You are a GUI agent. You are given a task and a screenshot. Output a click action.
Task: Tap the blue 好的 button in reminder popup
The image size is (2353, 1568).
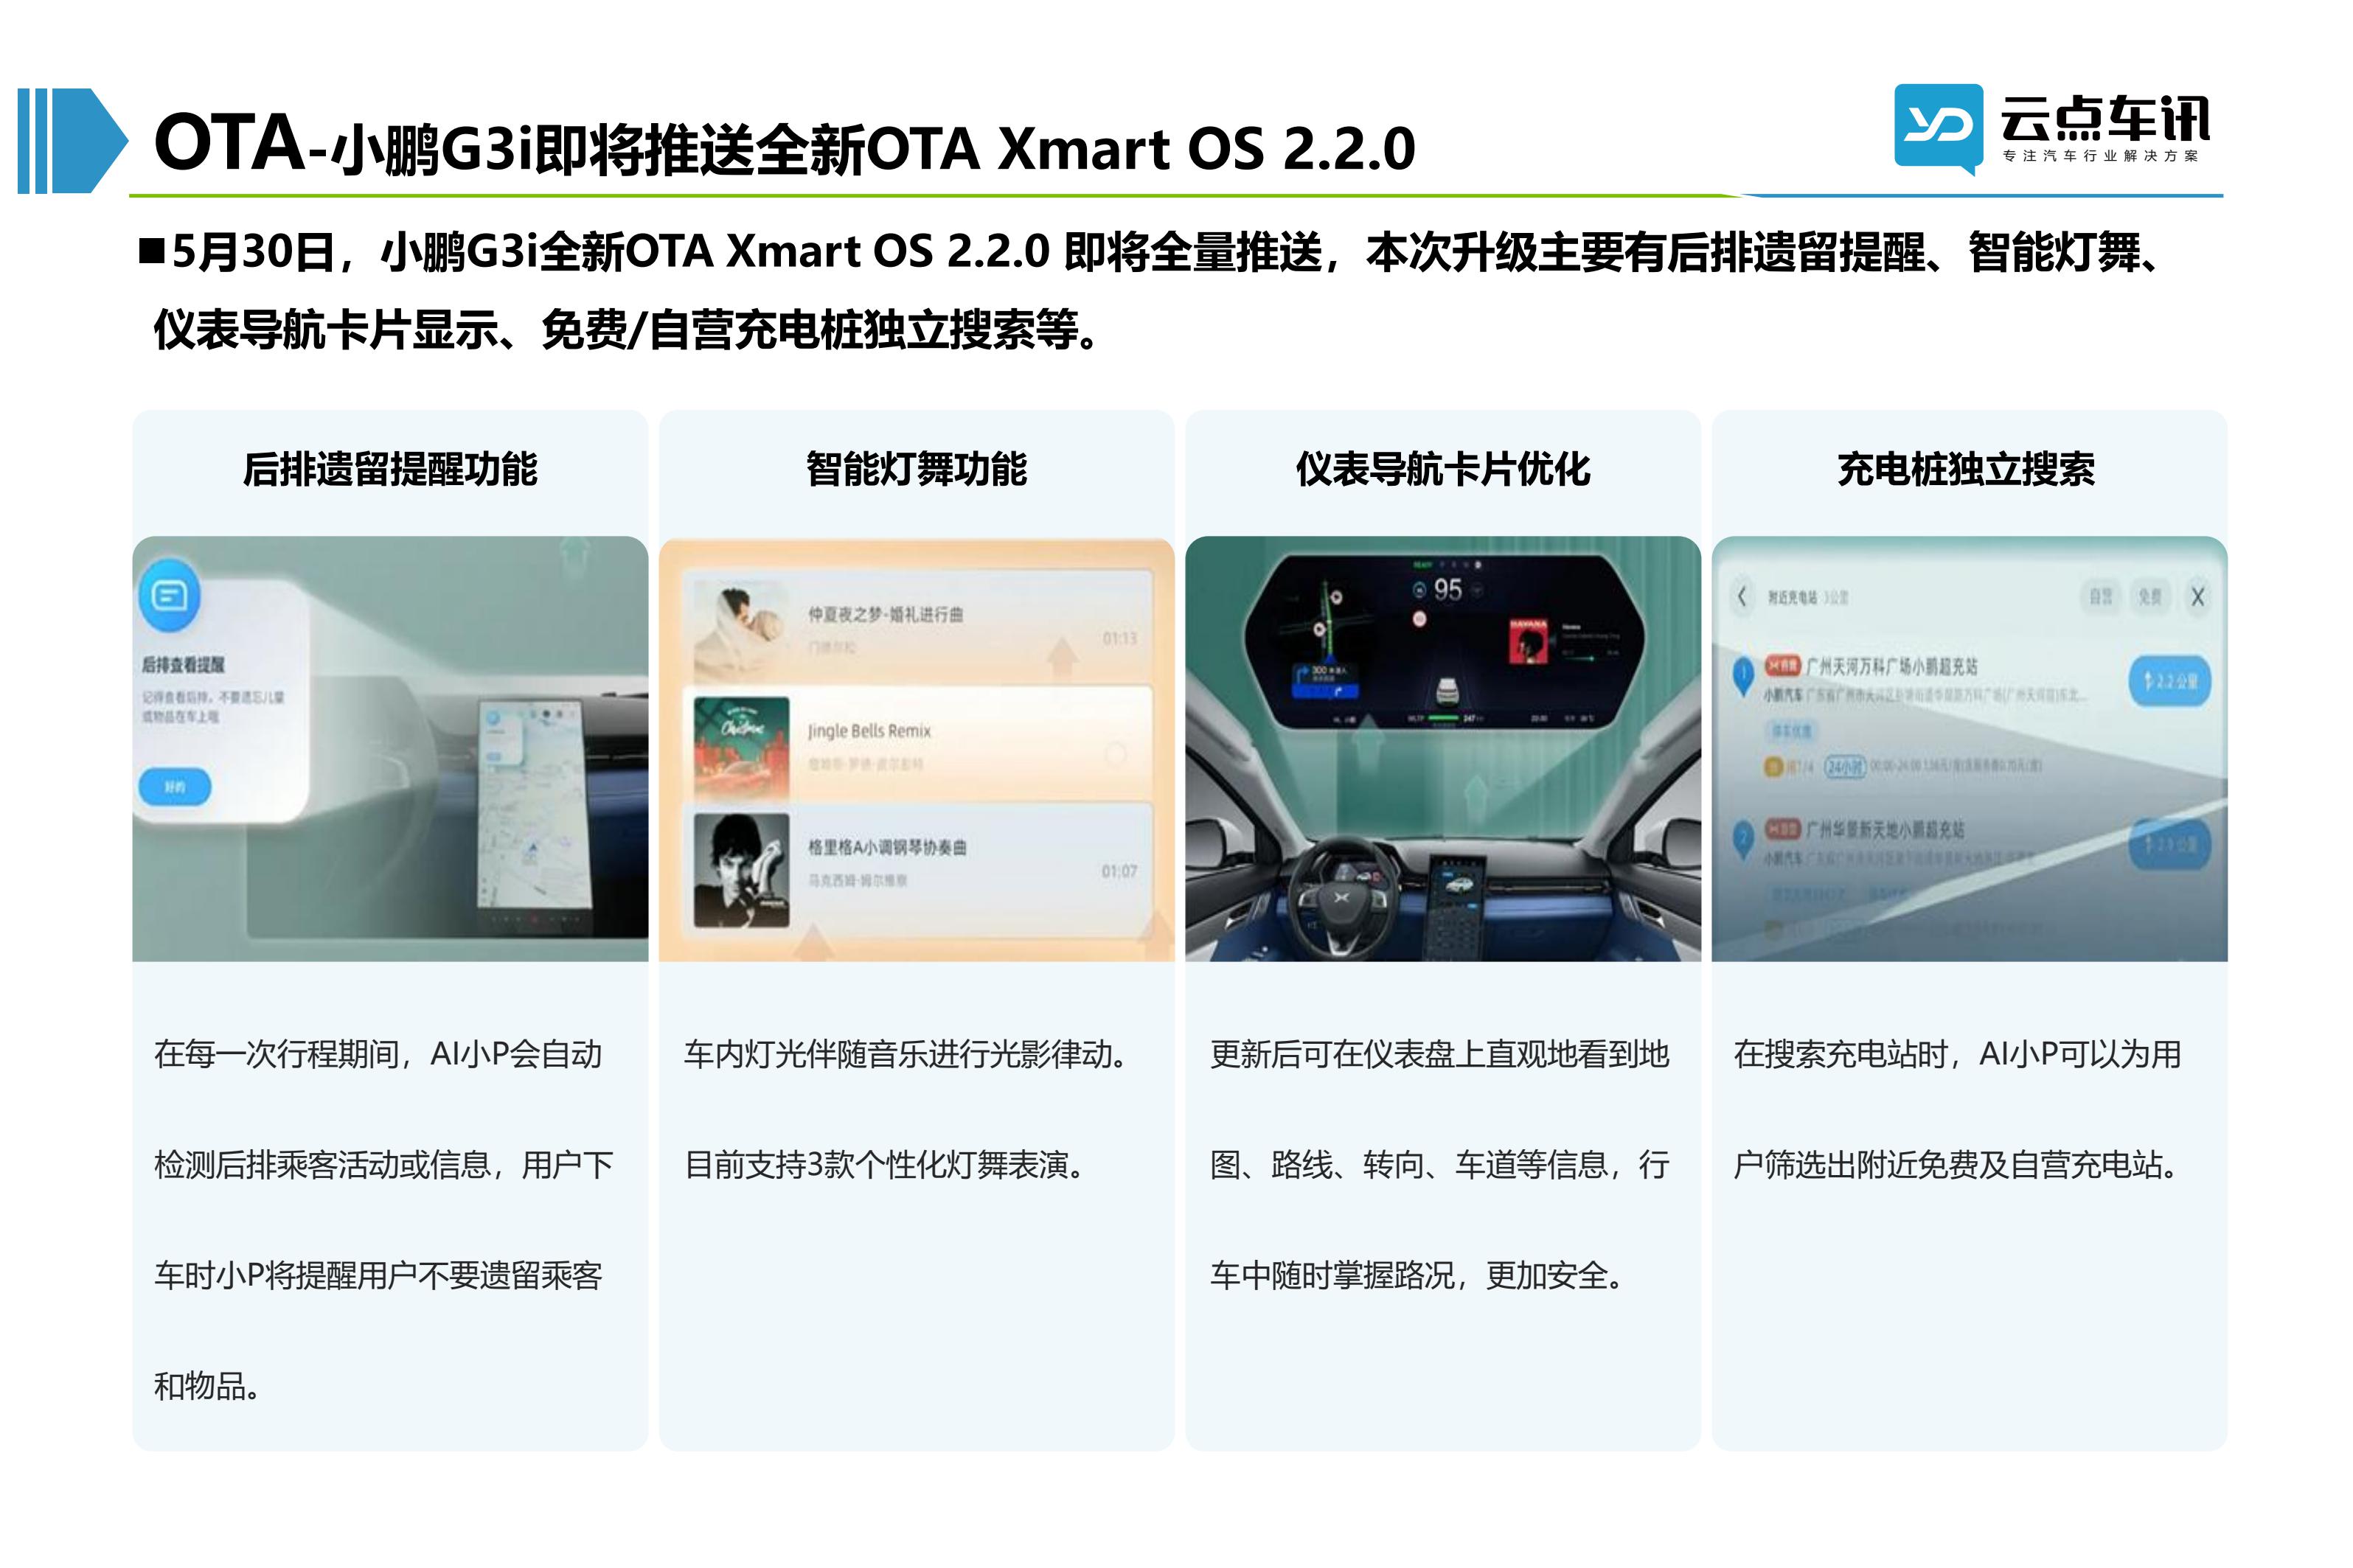click(175, 787)
